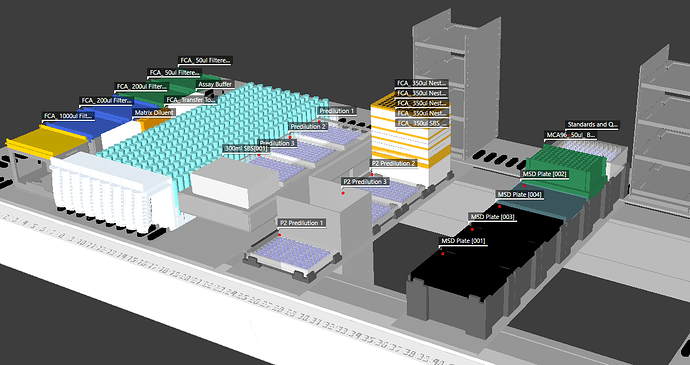
Task: Click the MCA96_50ul_B... tip box label
Action: pos(570,135)
